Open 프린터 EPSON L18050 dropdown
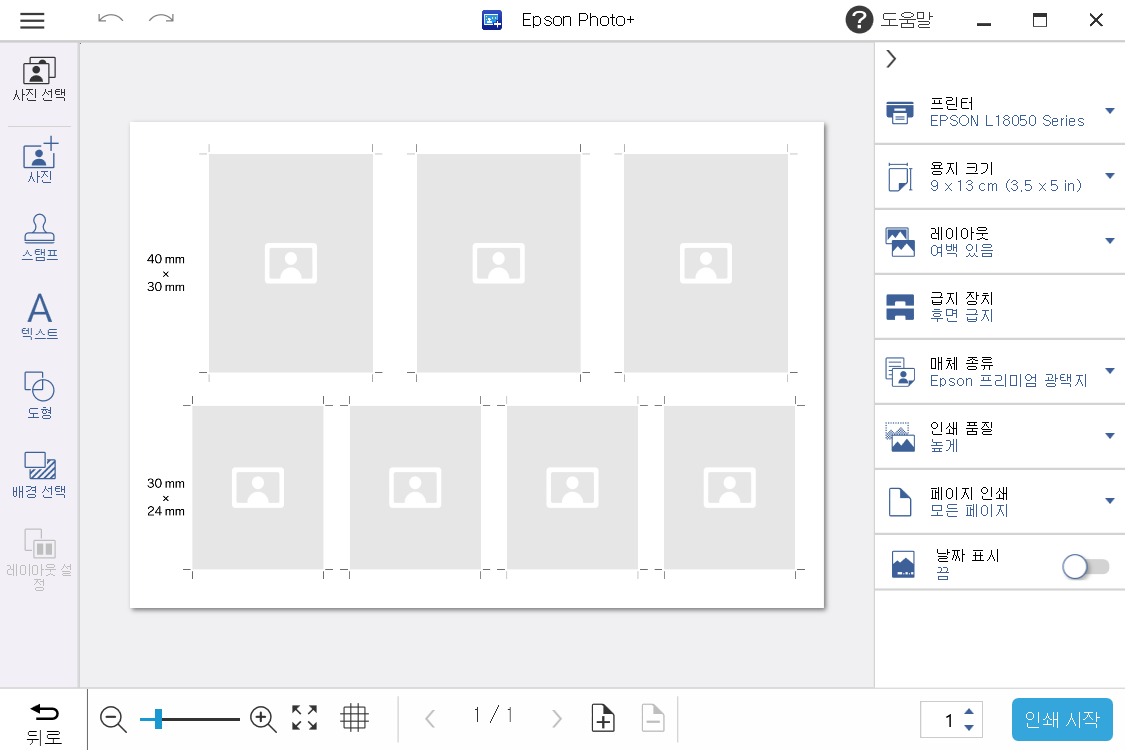 click(1000, 112)
